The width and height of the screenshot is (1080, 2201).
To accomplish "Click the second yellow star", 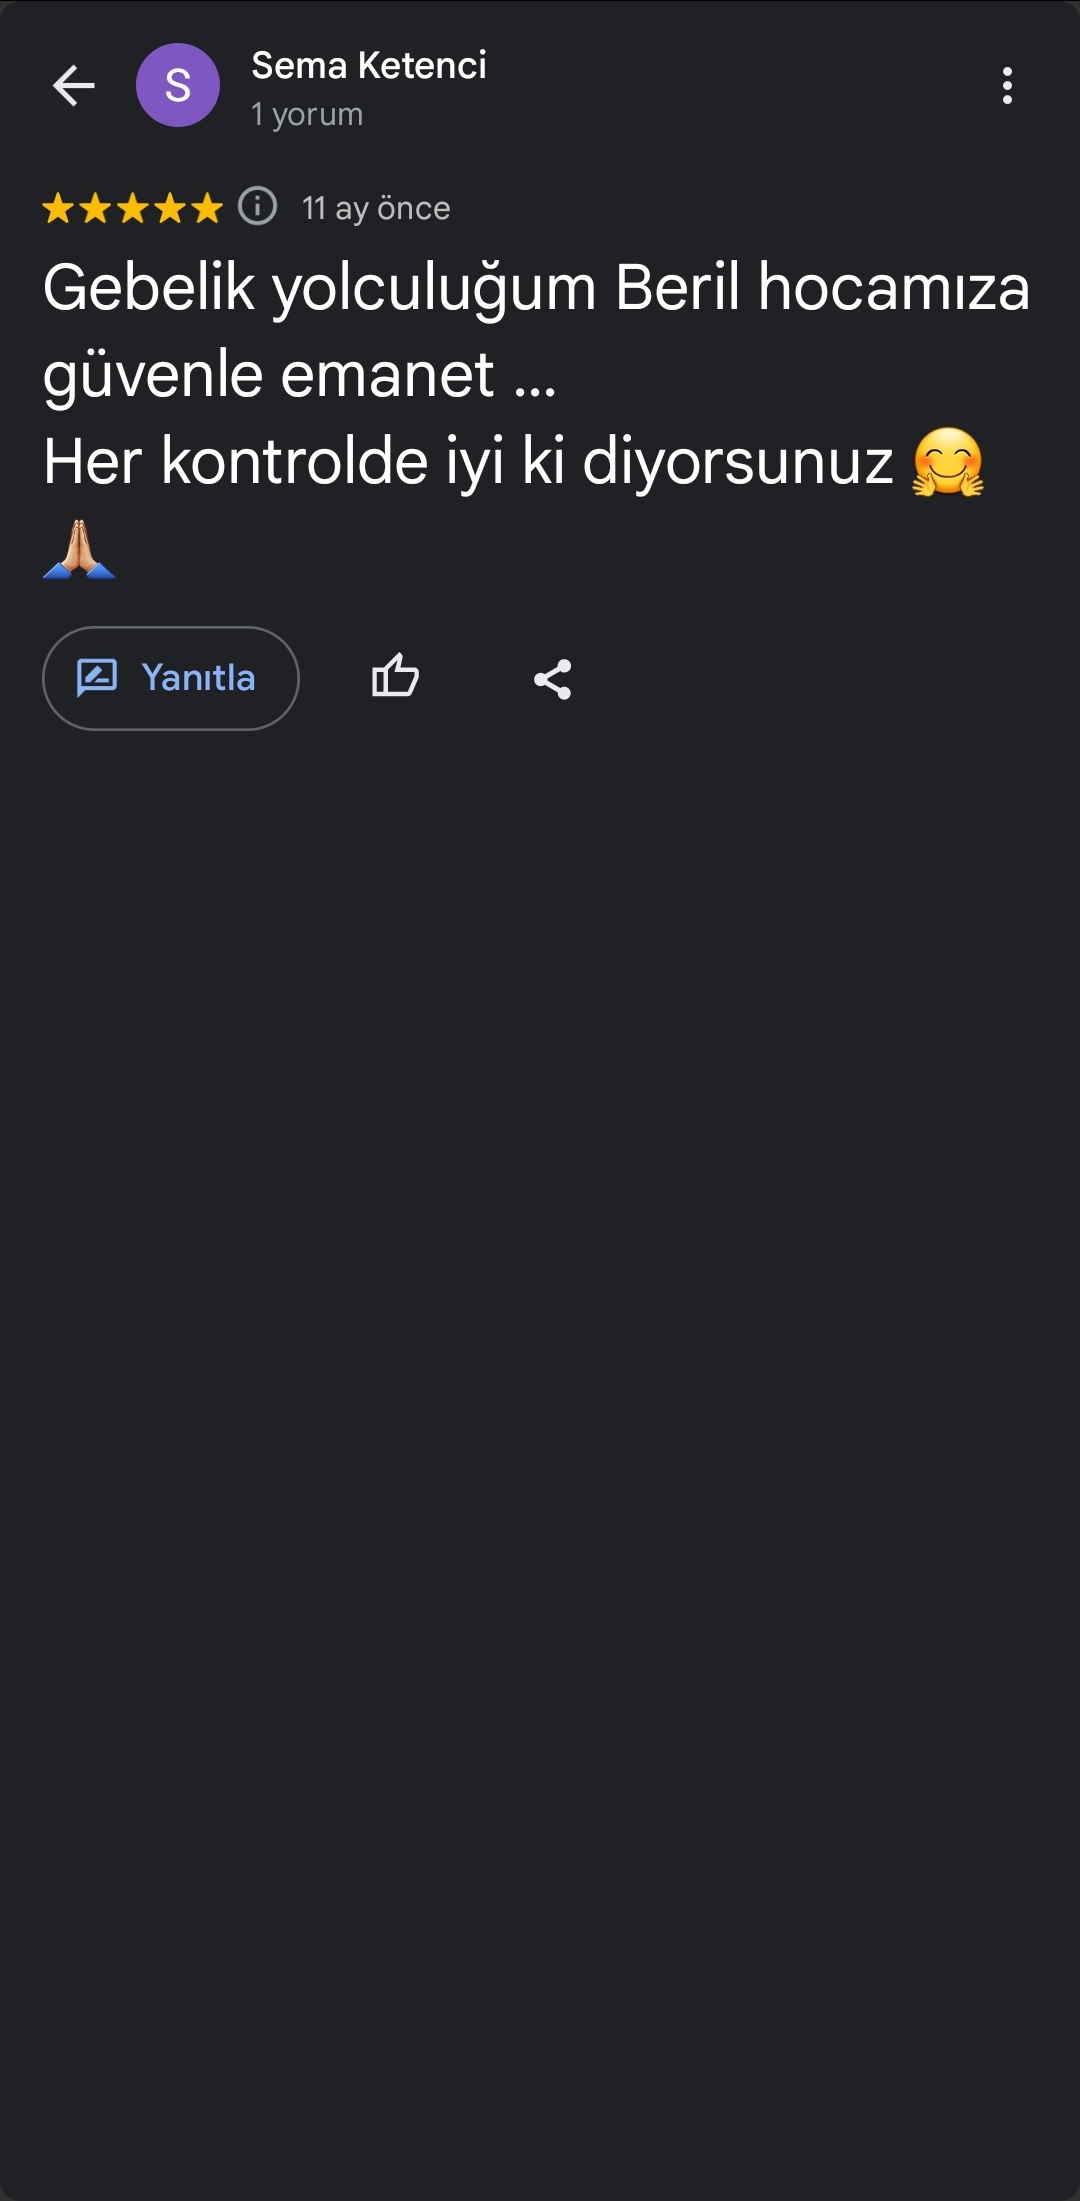I will 95,208.
